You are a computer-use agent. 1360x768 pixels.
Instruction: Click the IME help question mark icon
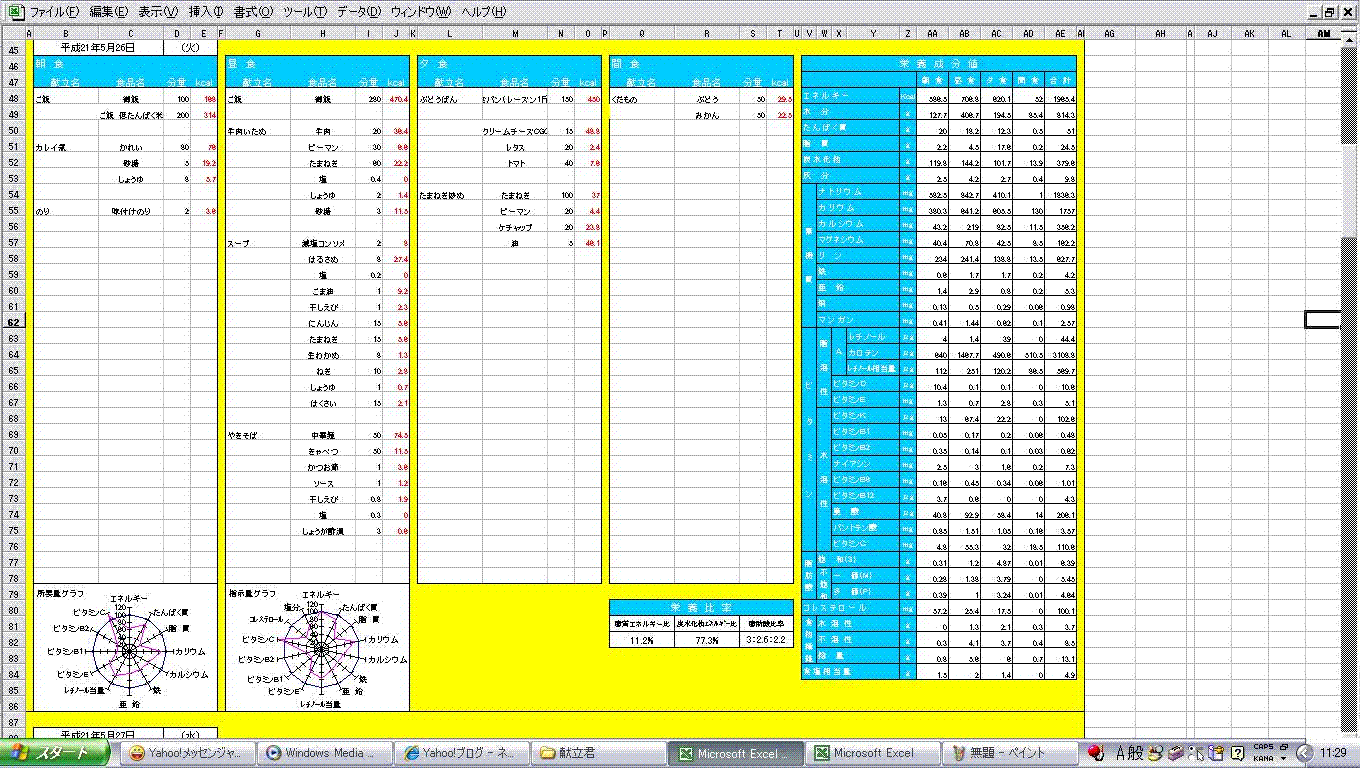pyautogui.click(x=1238, y=753)
